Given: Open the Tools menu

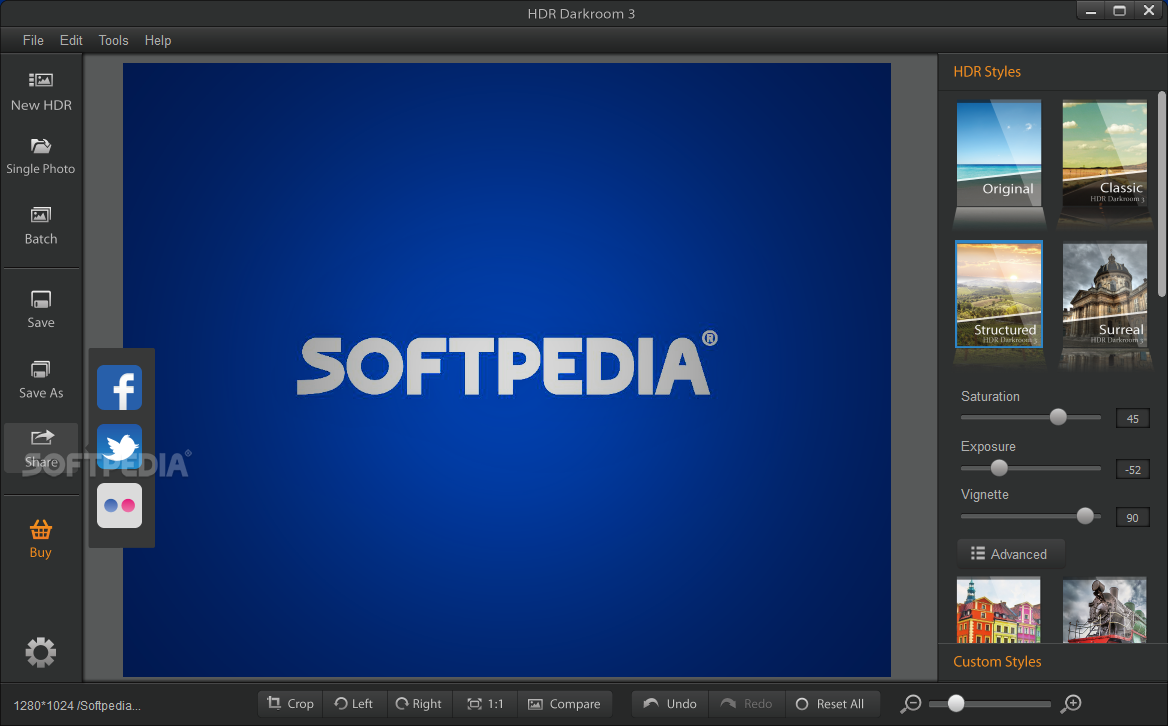Looking at the screenshot, I should pos(113,40).
